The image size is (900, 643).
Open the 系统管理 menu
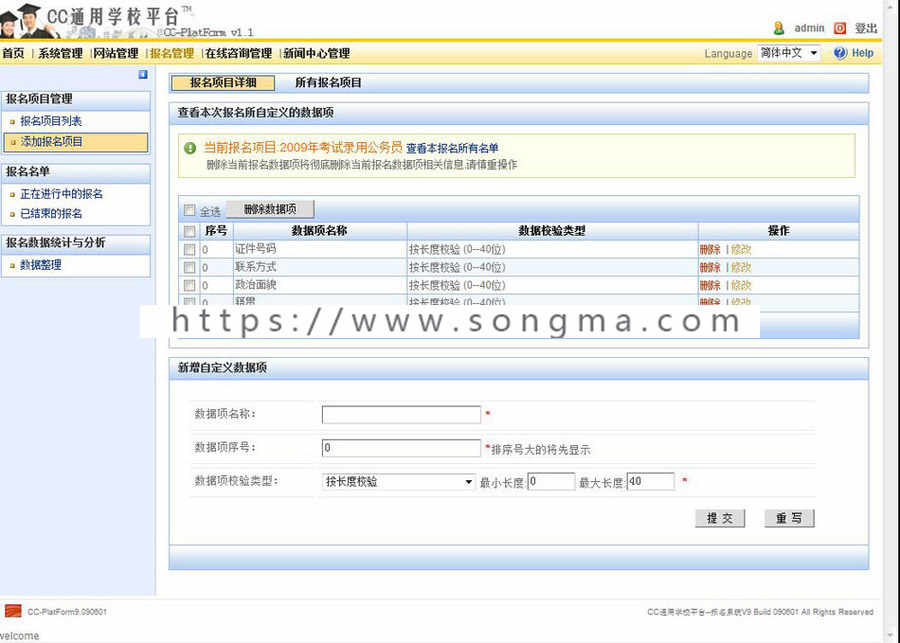[60, 53]
